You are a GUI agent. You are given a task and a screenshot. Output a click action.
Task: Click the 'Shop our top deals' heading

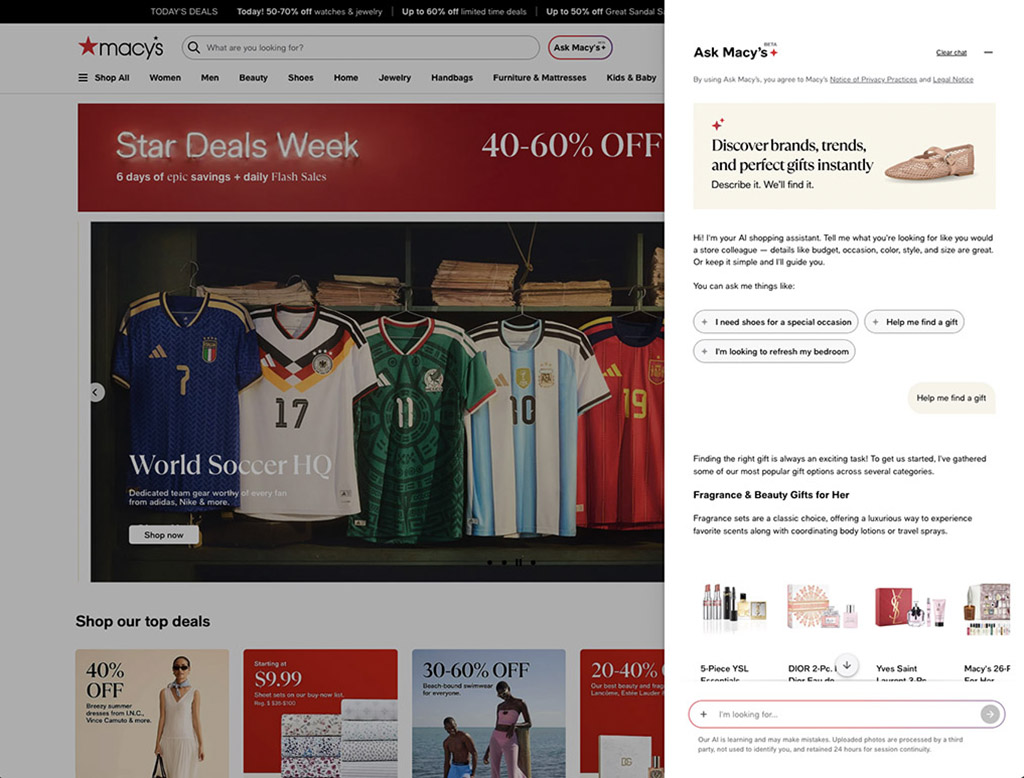(x=142, y=621)
